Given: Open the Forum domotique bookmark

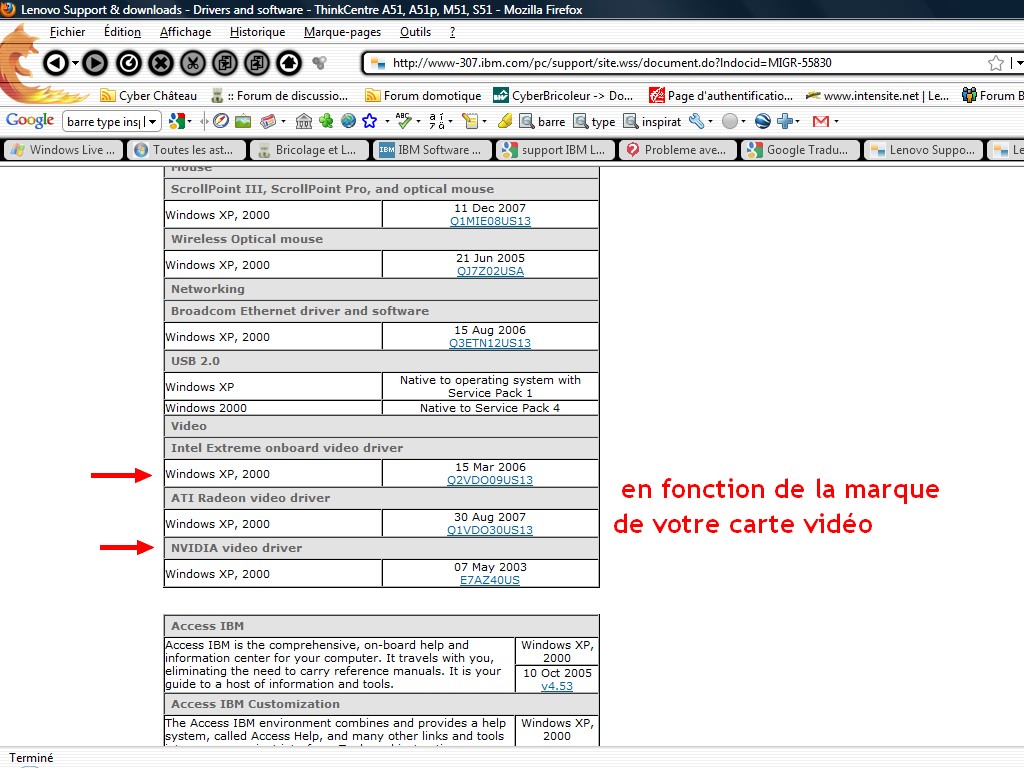Looking at the screenshot, I should 423,95.
